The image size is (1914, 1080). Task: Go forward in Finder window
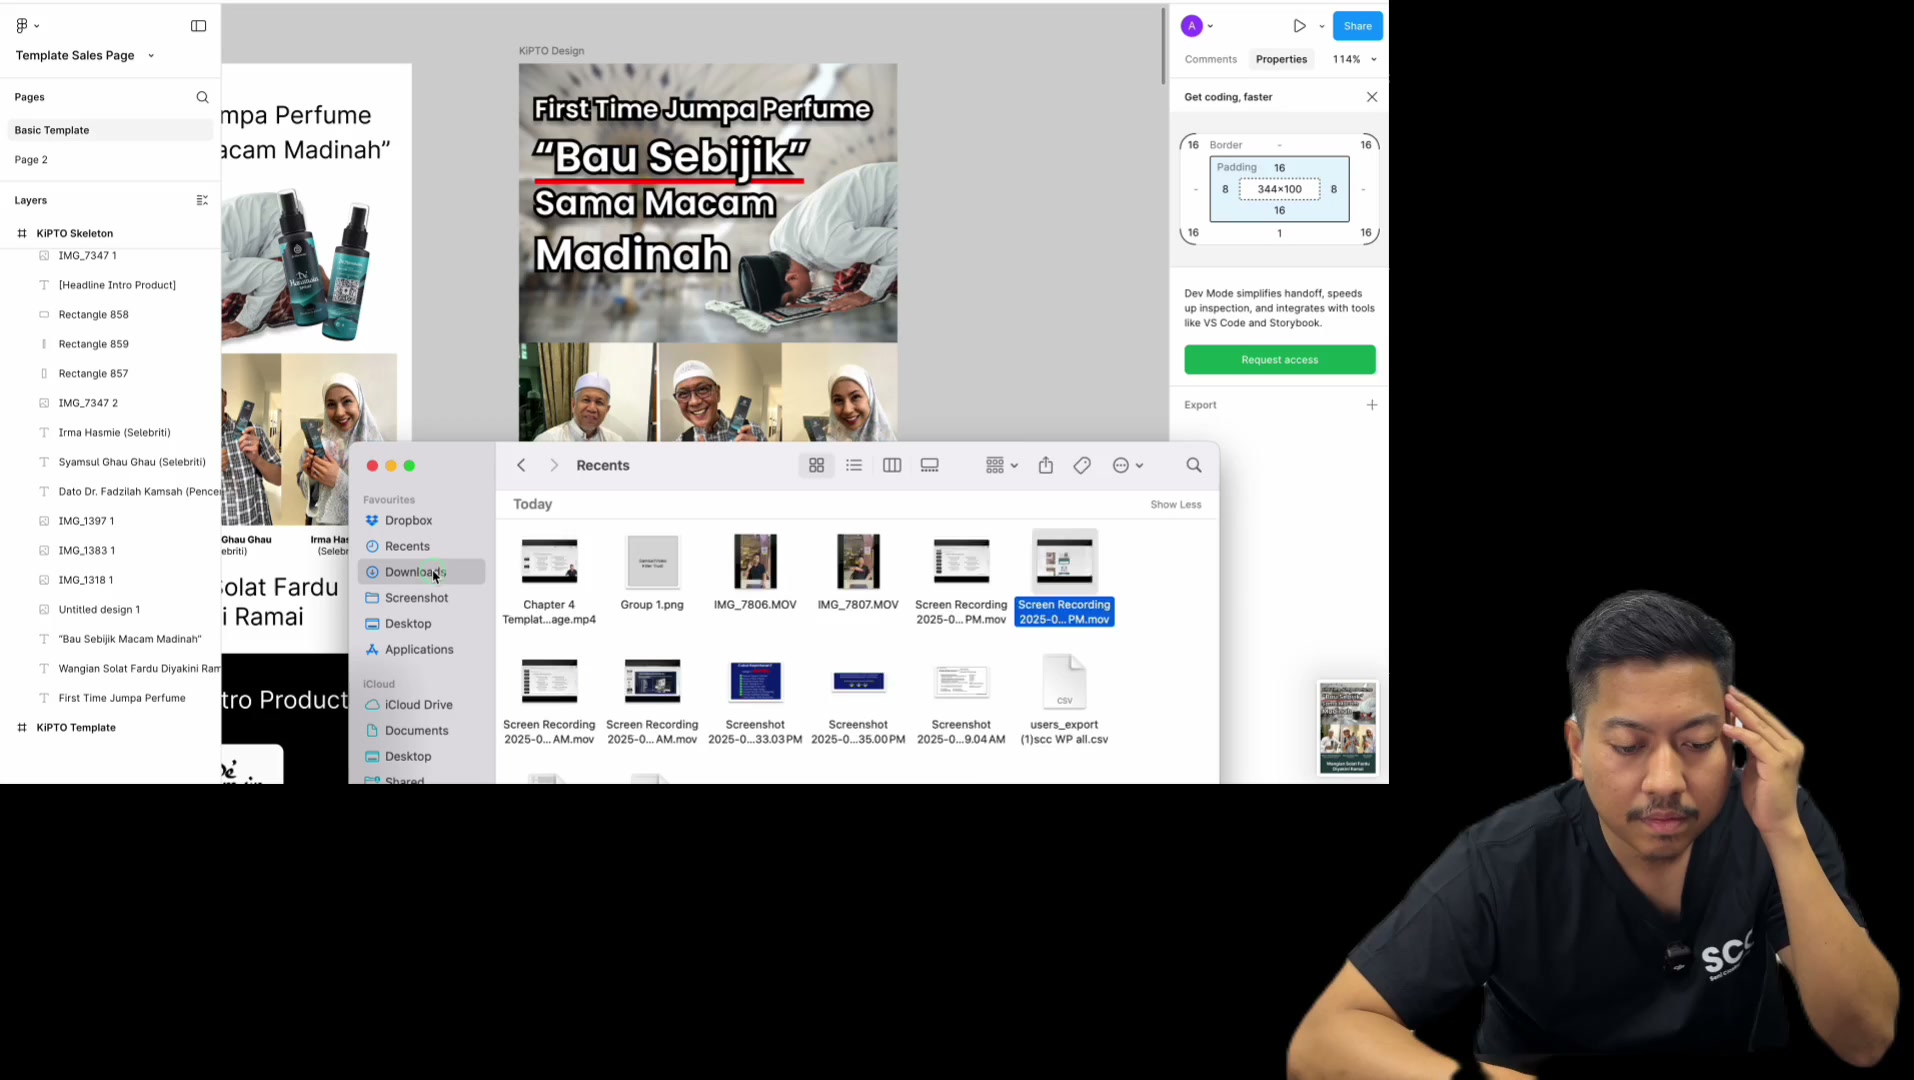[x=554, y=465]
